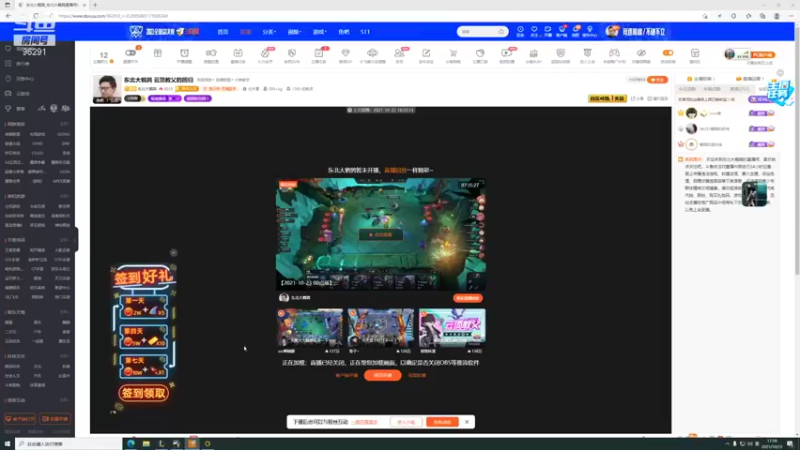
Task: Open the Windows Start menu
Action: (7, 444)
